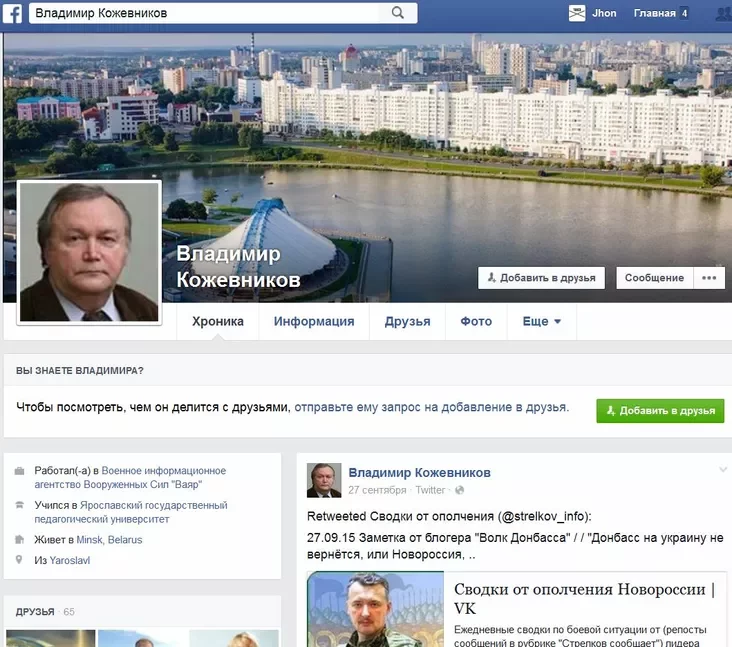Viewport: 732px width, 647px height.
Task: Open the Друзья tab
Action: pyautogui.click(x=407, y=321)
